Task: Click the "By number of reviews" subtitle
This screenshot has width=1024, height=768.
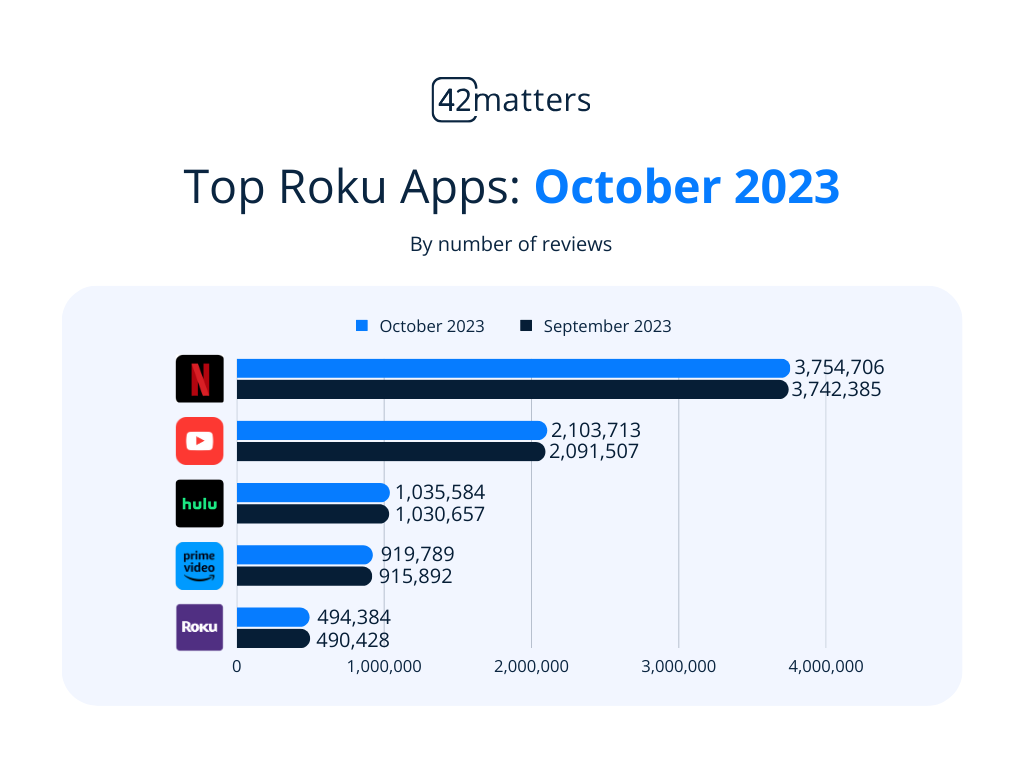Action: [511, 244]
